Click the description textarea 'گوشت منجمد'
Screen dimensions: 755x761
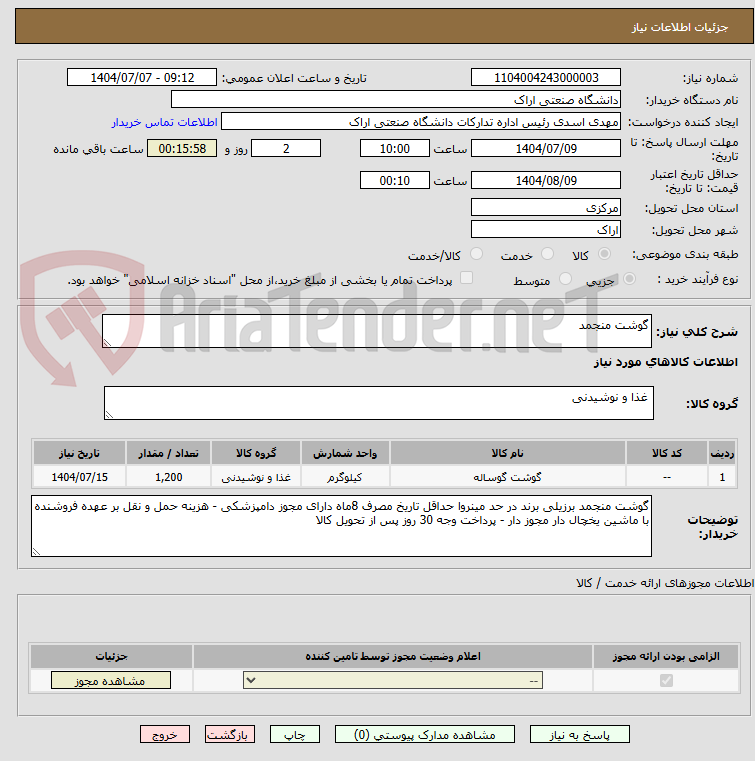pos(377,331)
